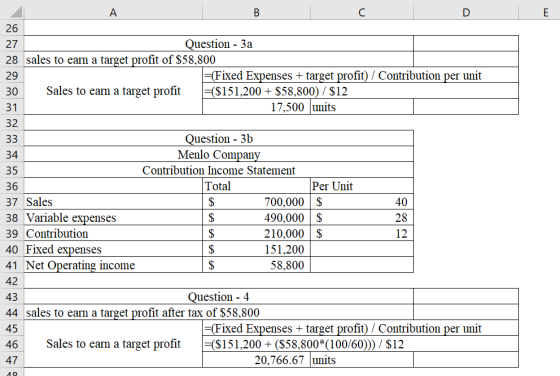
Task: Click the formula text cell in row 45
Action: tap(360, 328)
